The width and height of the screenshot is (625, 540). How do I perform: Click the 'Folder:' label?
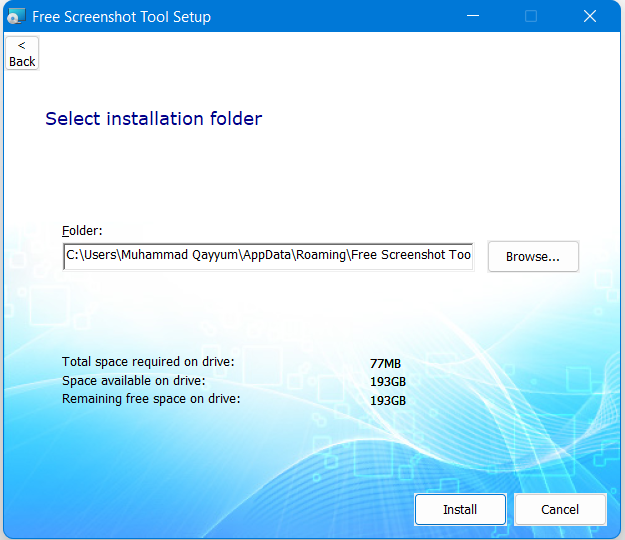(x=82, y=231)
